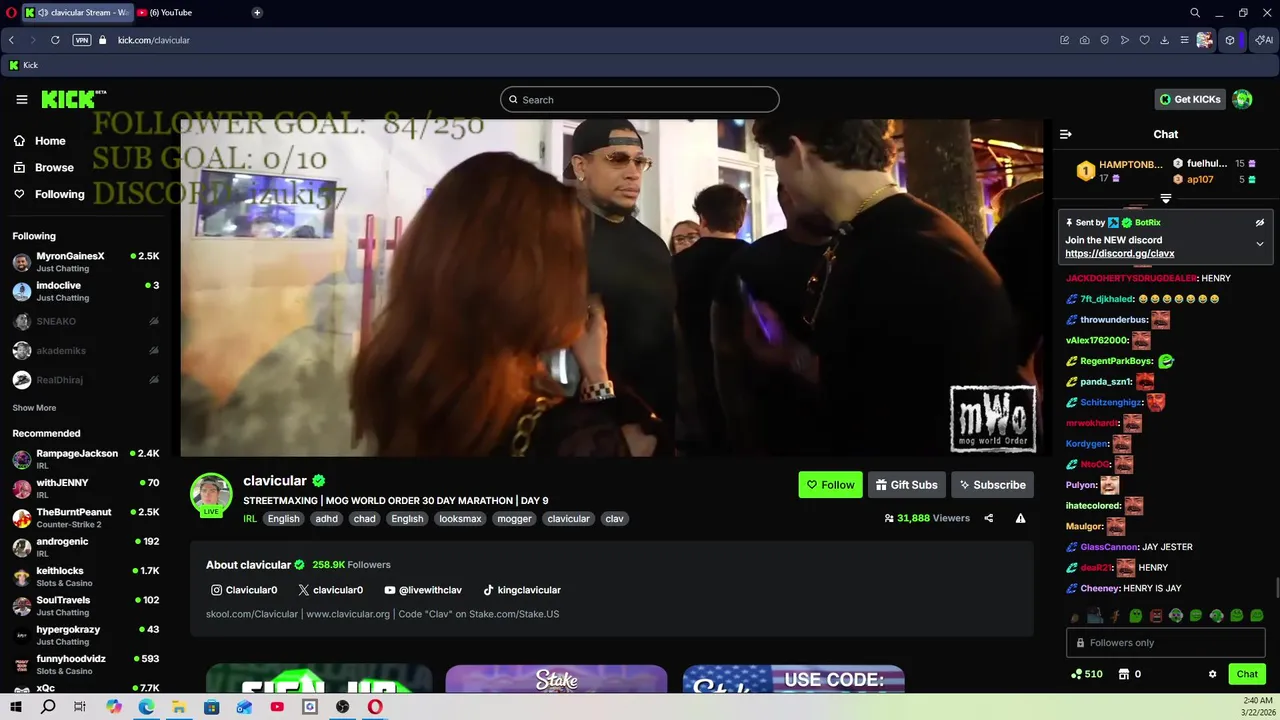The width and height of the screenshot is (1280, 720).
Task: Open Microsoft Edge from taskbar
Action: coord(146,707)
